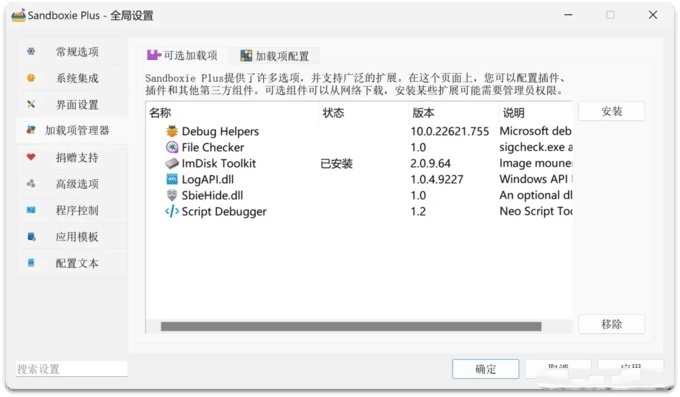Switch to 程序控制 settings
This screenshot has width=680, height=397.
point(73,210)
